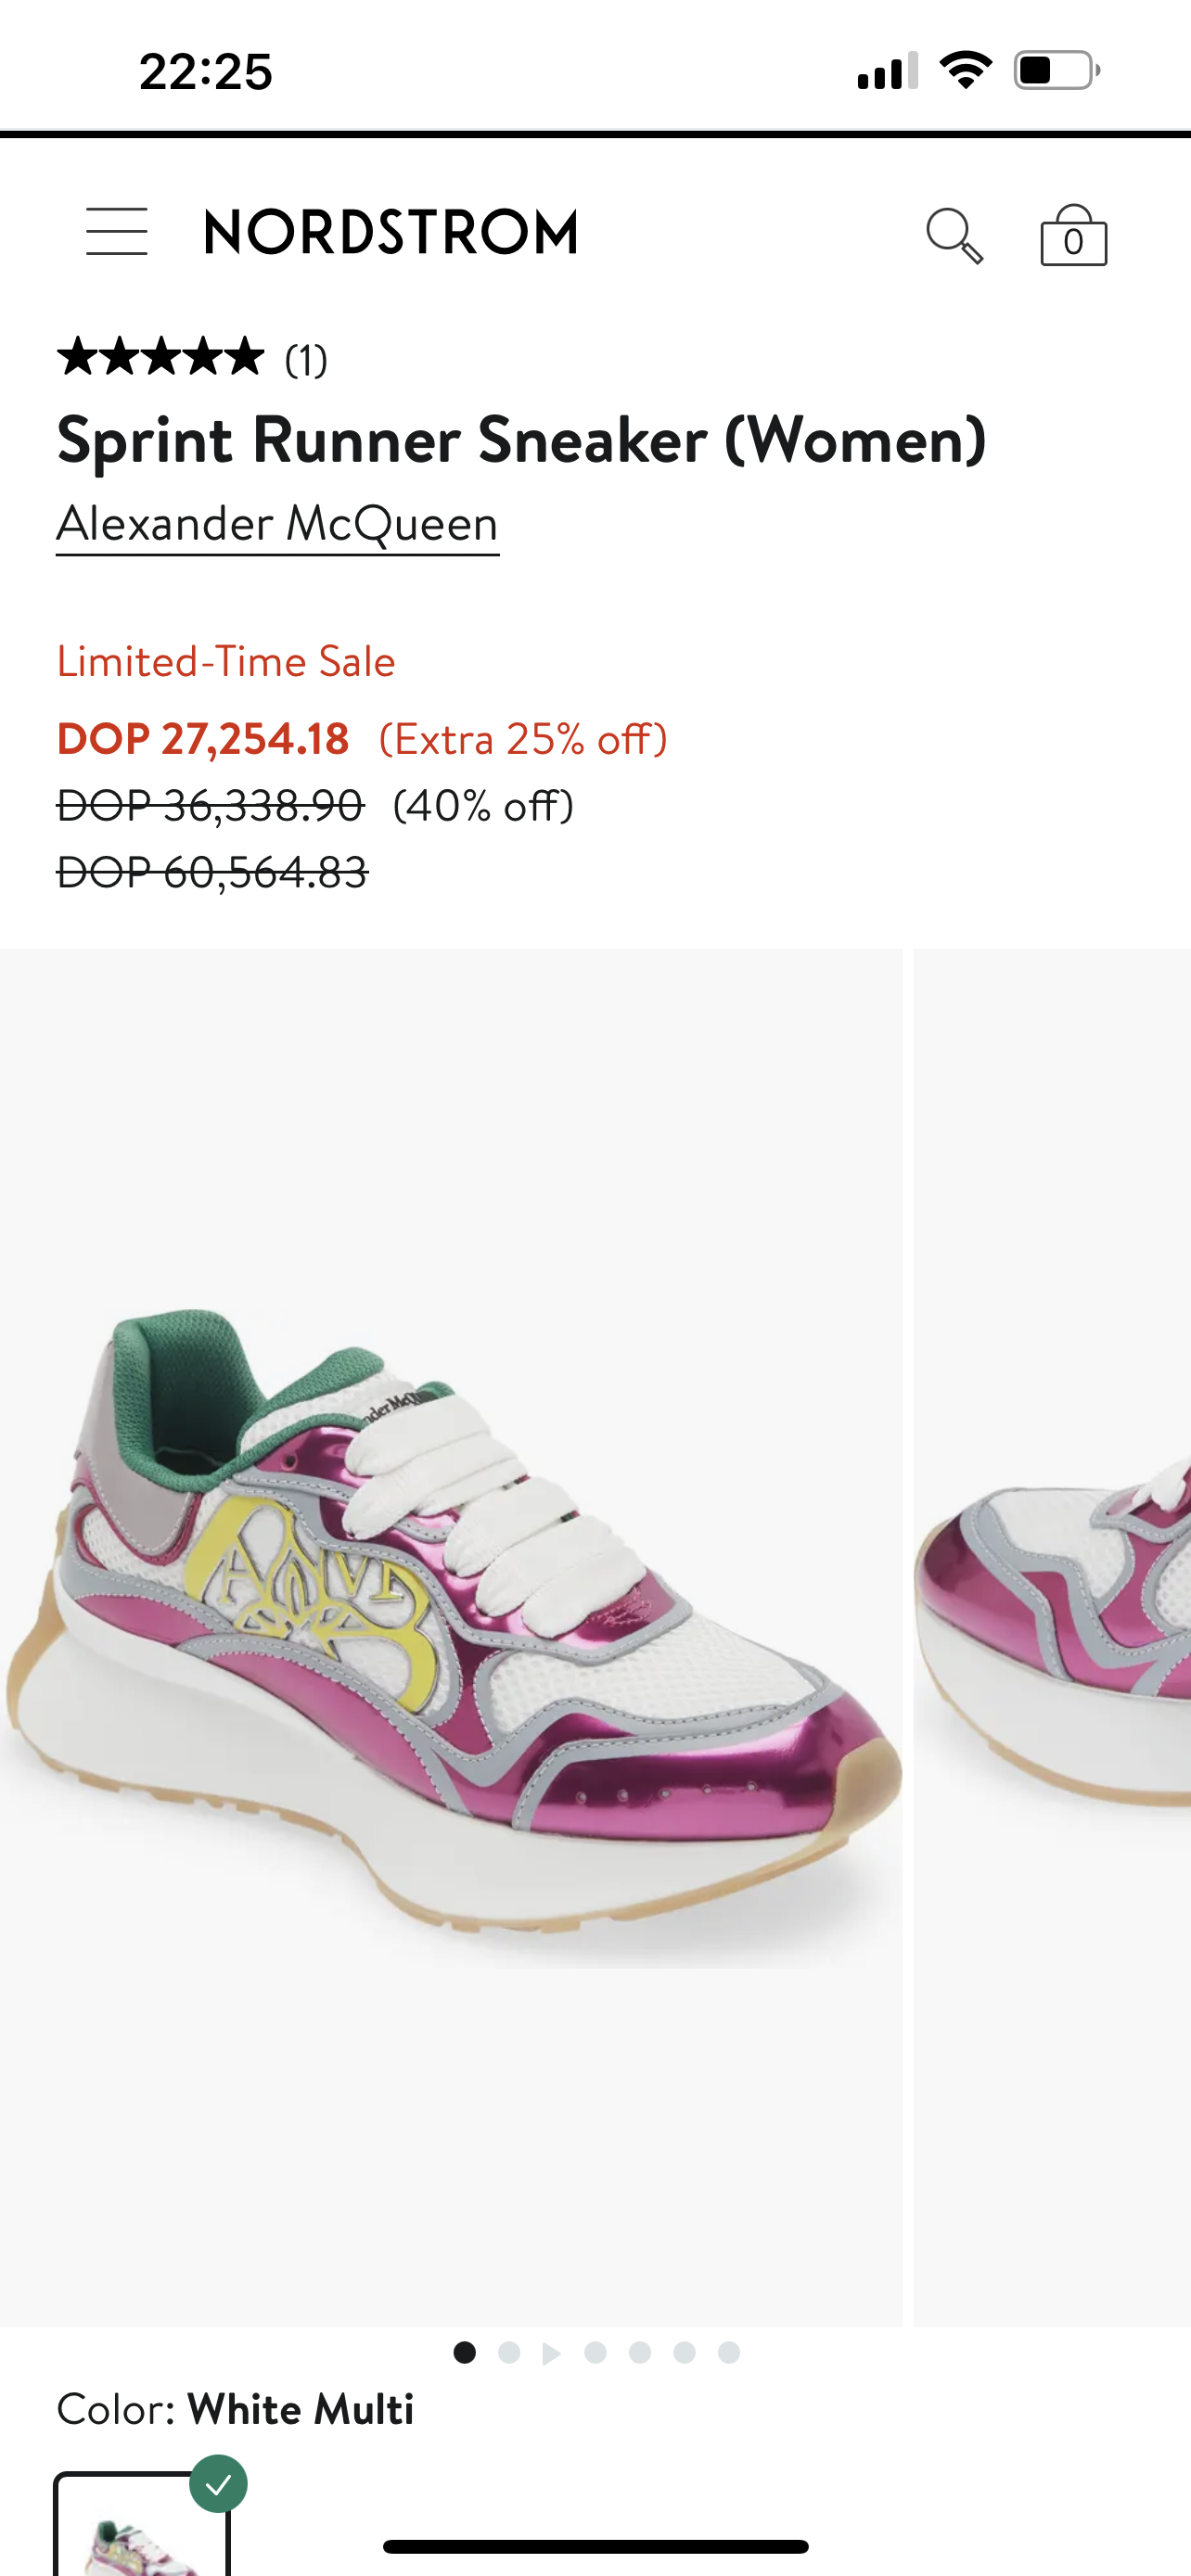The height and width of the screenshot is (2576, 1191).
Task: Jump to last carousel image dot
Action: 729,2352
